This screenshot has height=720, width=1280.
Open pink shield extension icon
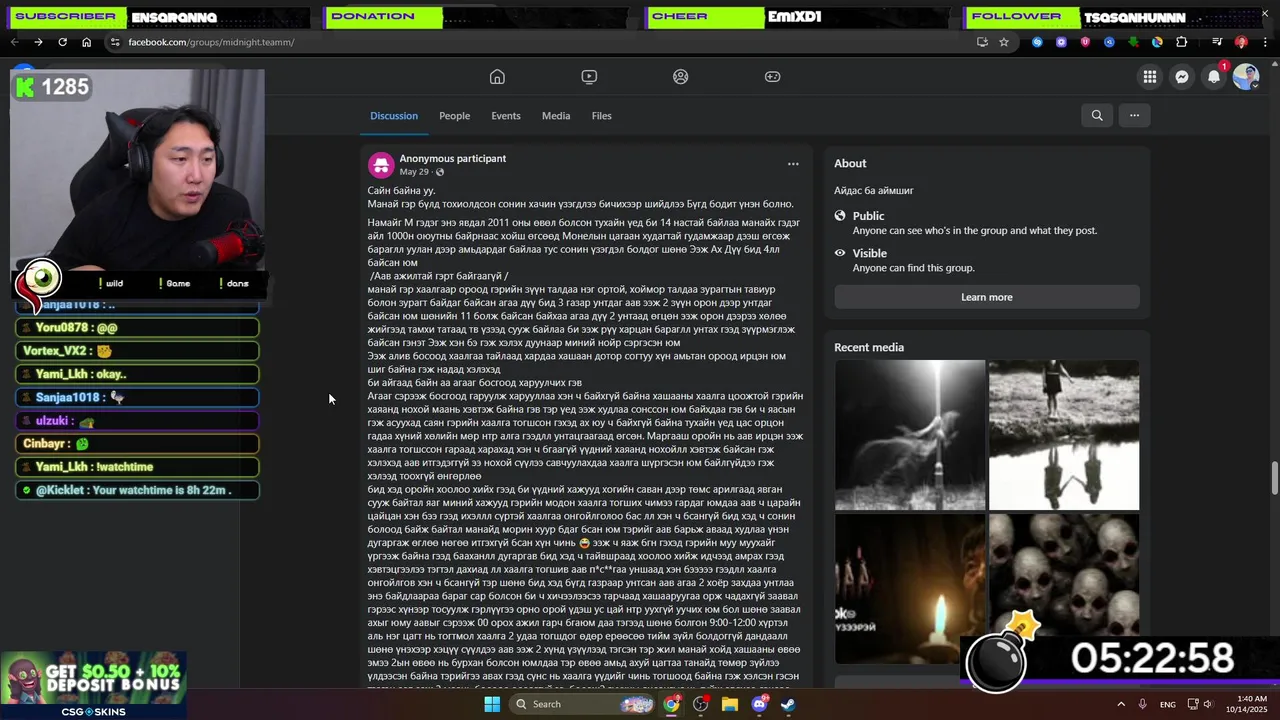(x=1085, y=42)
